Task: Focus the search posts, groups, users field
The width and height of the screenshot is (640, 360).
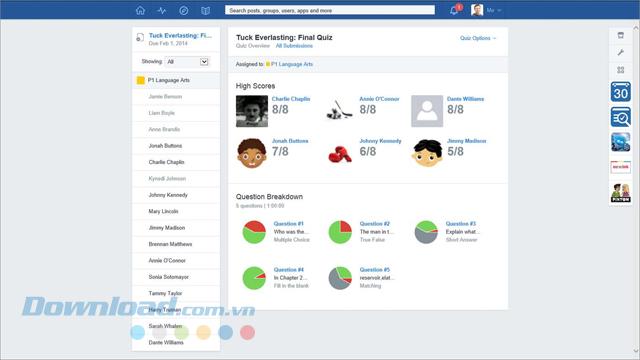Action: pos(330,10)
